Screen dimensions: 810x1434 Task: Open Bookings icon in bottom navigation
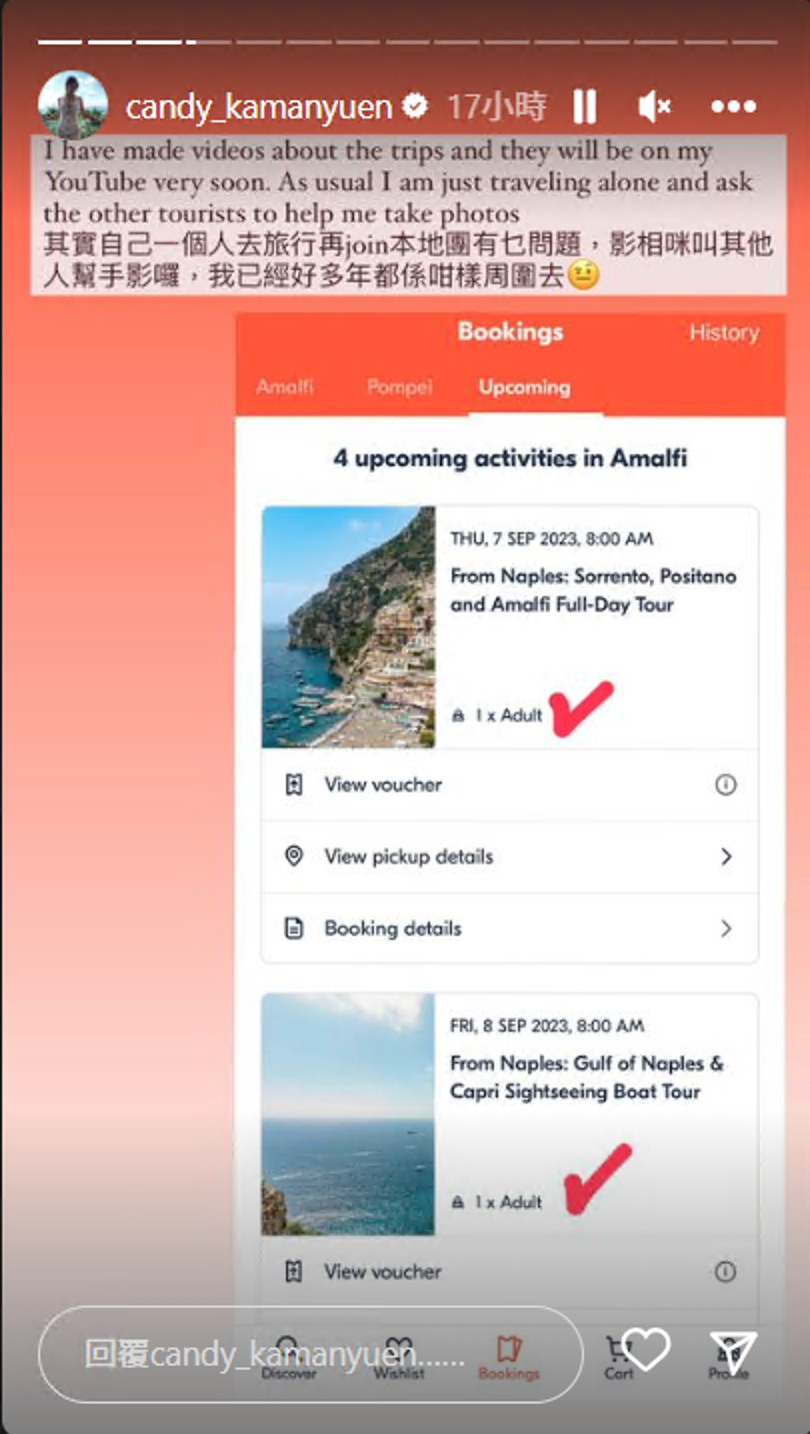509,1357
